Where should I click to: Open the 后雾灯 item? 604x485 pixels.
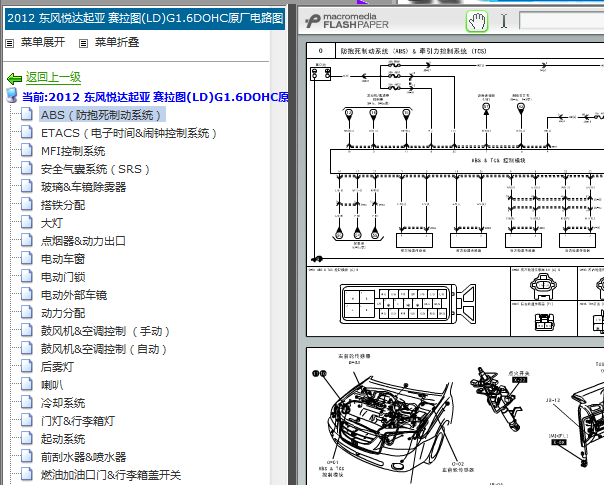(57, 367)
